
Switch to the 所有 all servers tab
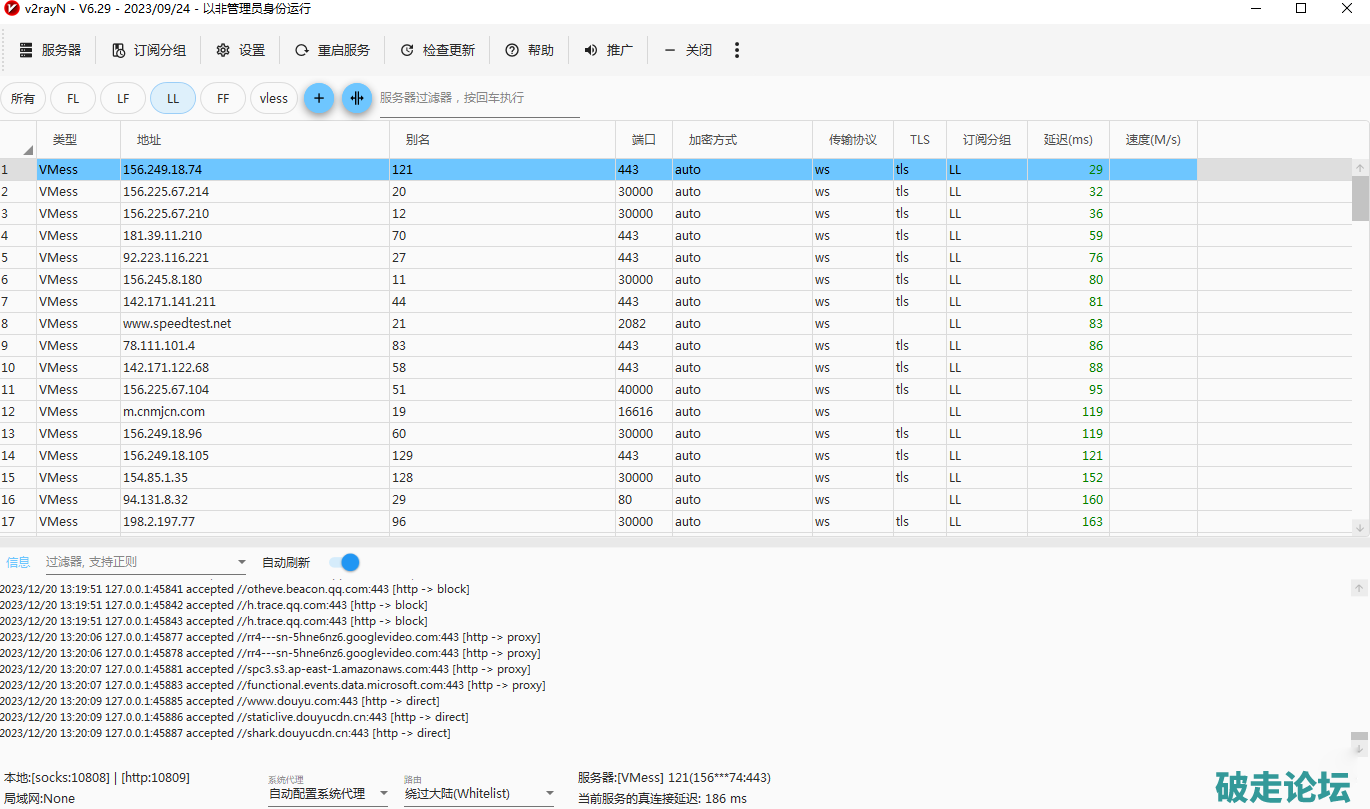pos(23,98)
